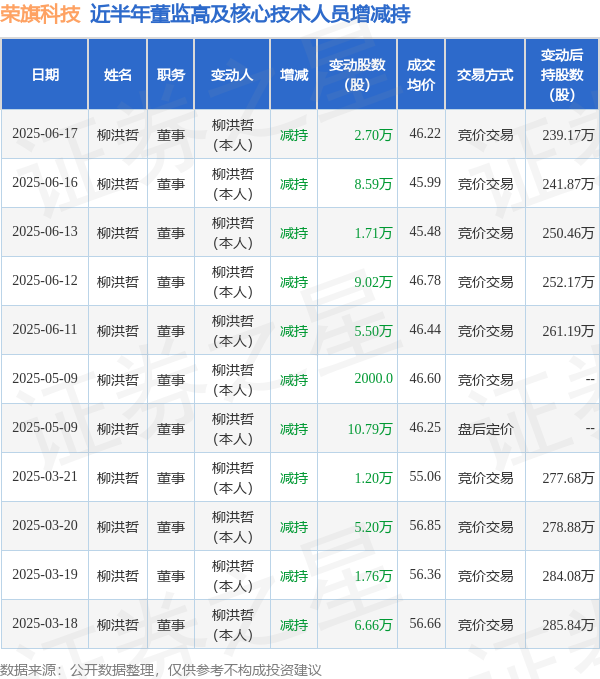Image resolution: width=600 pixels, height=679 pixels.
Task: Click the 近半年董监高及核心技术人员增减持 heading
Action: (x=250, y=14)
